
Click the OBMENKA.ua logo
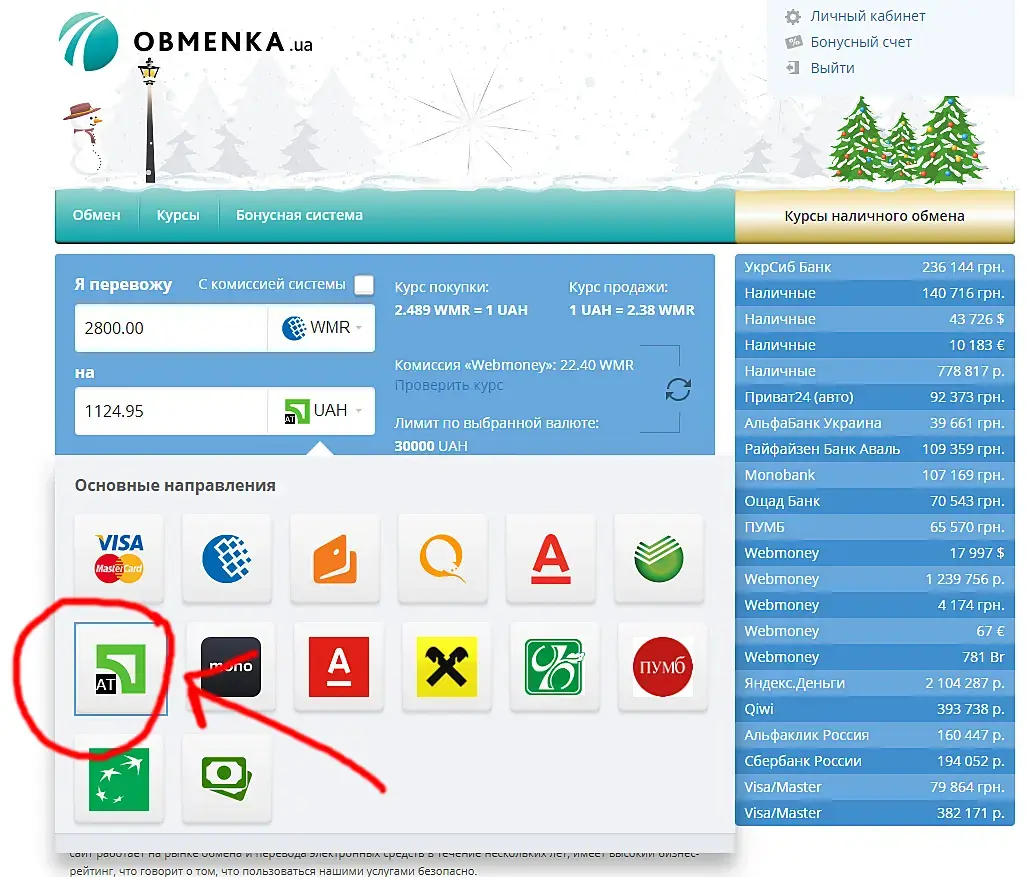(186, 42)
